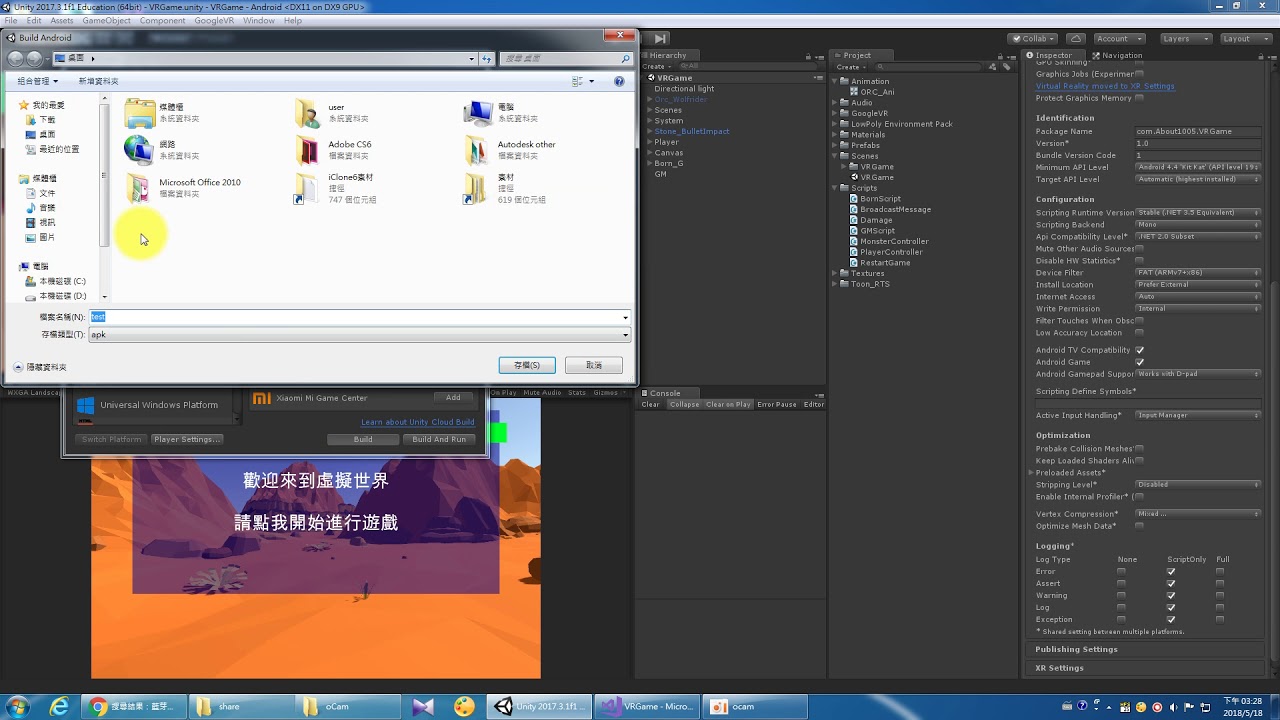Open Virtual Reality moved to XR Settings link

(1105, 86)
